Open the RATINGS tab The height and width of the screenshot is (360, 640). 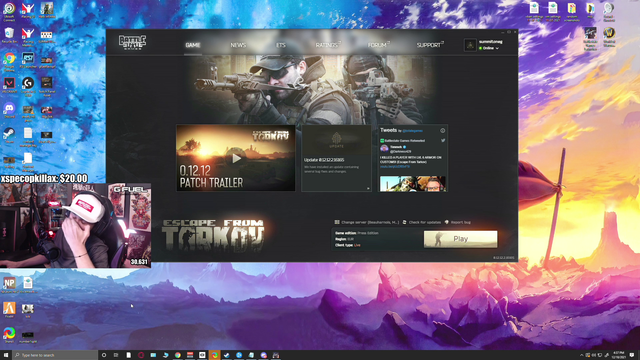pyautogui.click(x=328, y=45)
